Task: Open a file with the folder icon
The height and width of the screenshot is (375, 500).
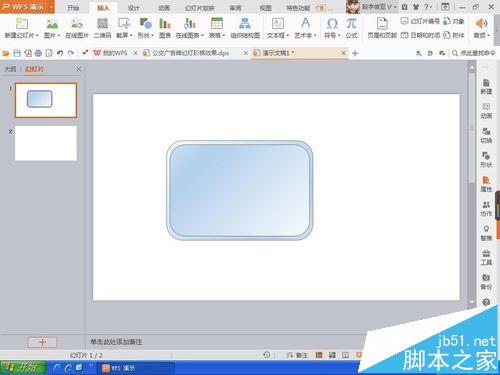Action: pyautogui.click(x=6, y=53)
